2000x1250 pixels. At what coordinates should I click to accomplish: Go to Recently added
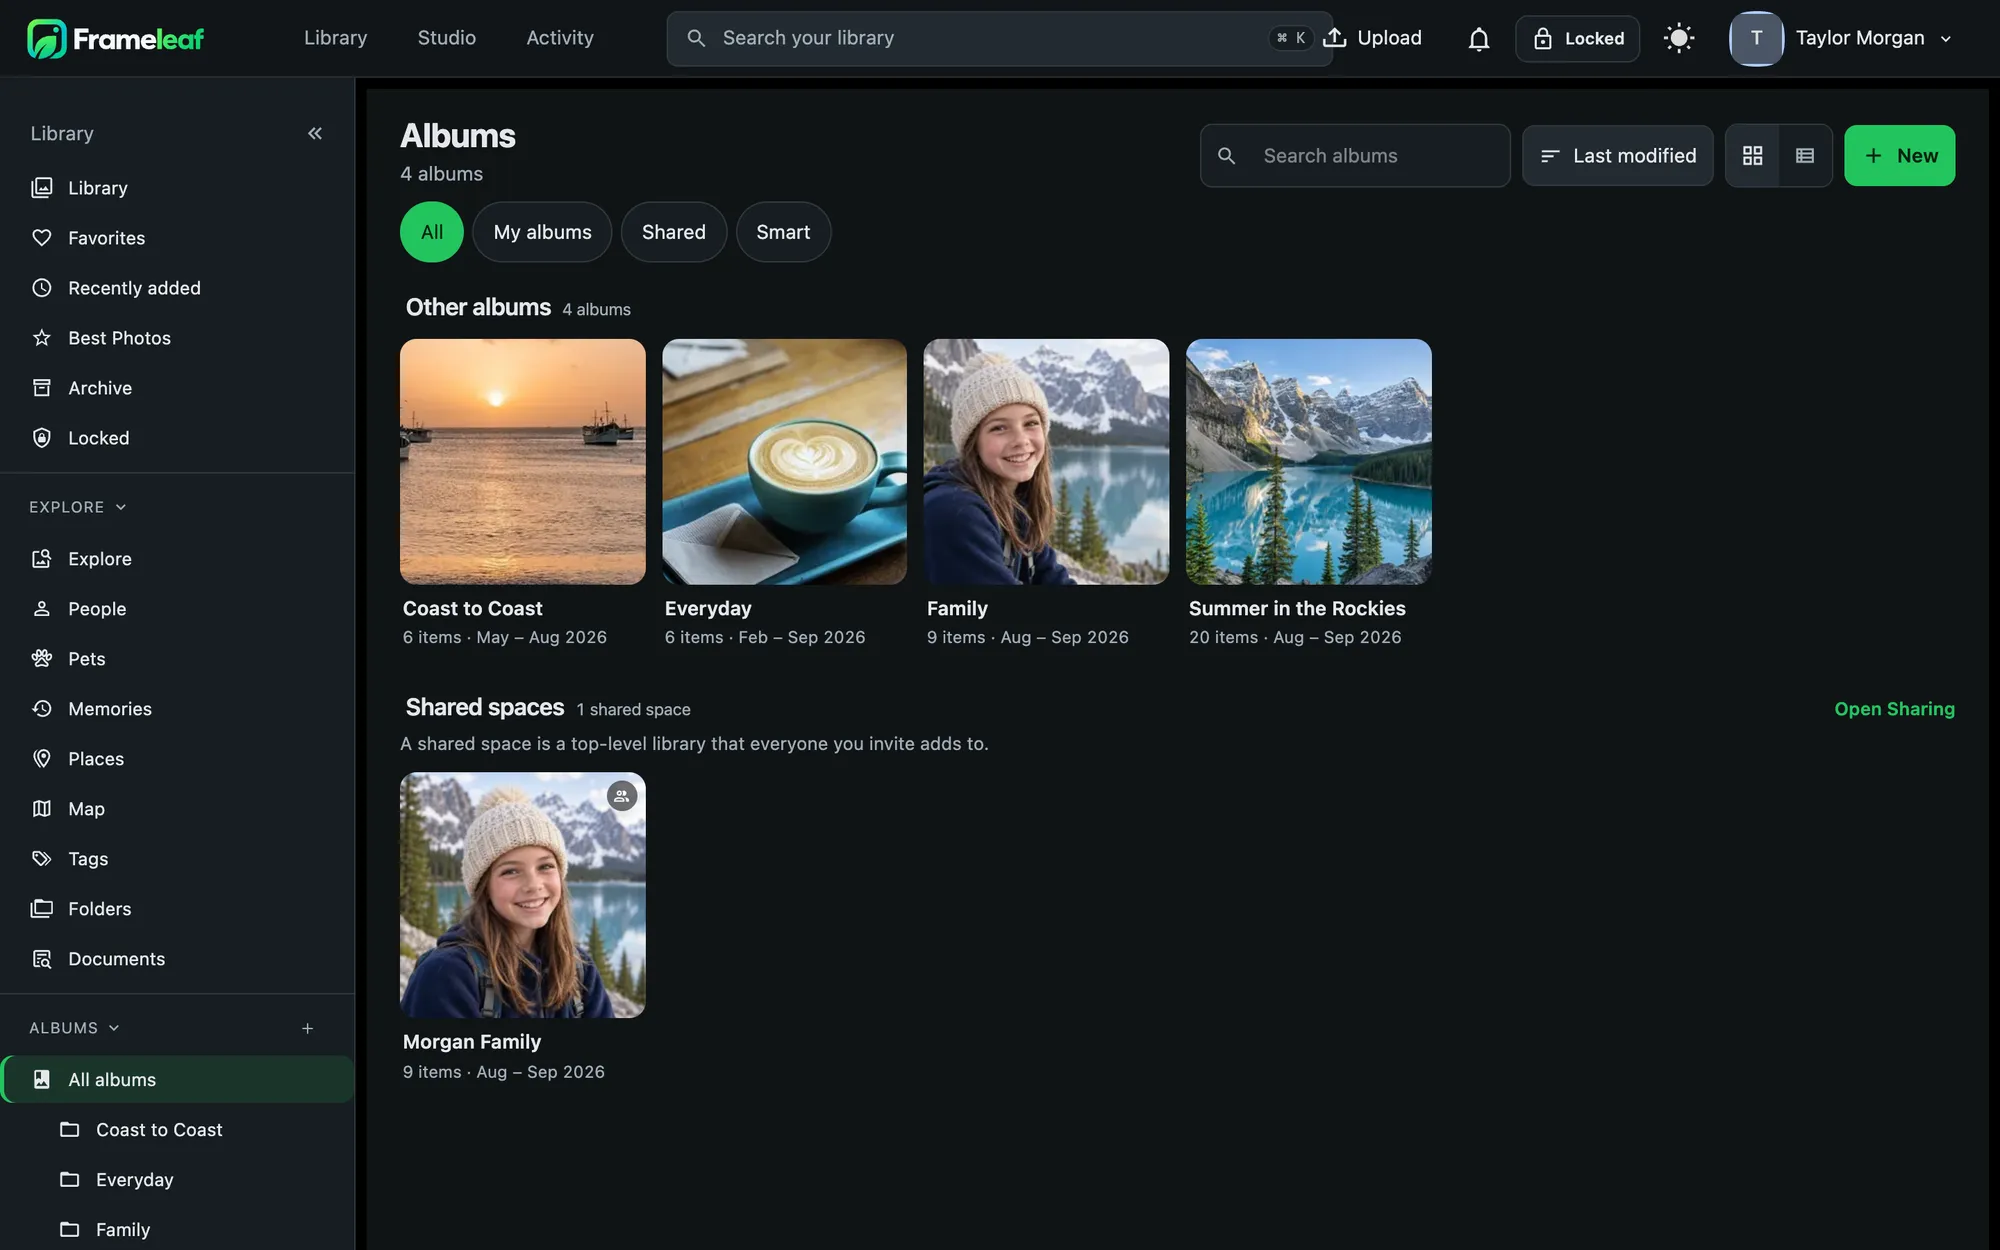(x=177, y=288)
